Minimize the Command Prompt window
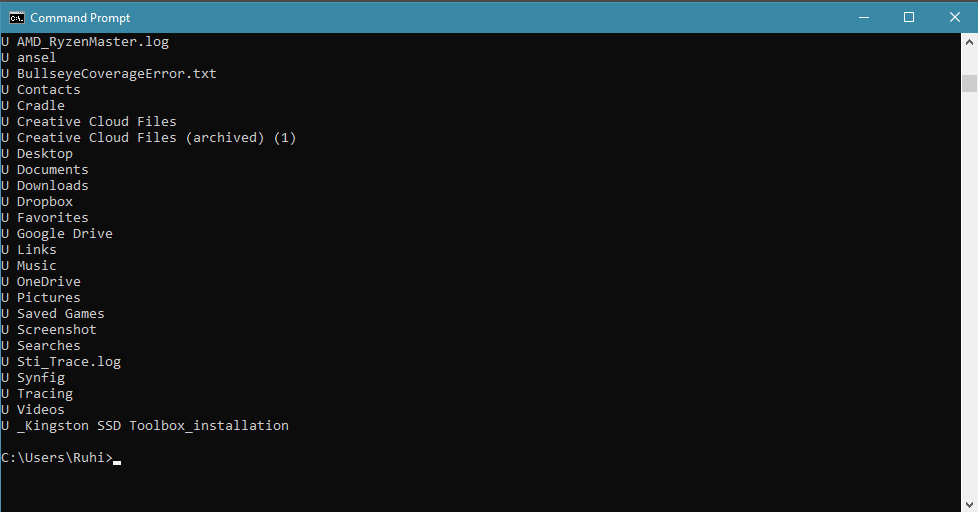This screenshot has height=512, width=978. [864, 17]
